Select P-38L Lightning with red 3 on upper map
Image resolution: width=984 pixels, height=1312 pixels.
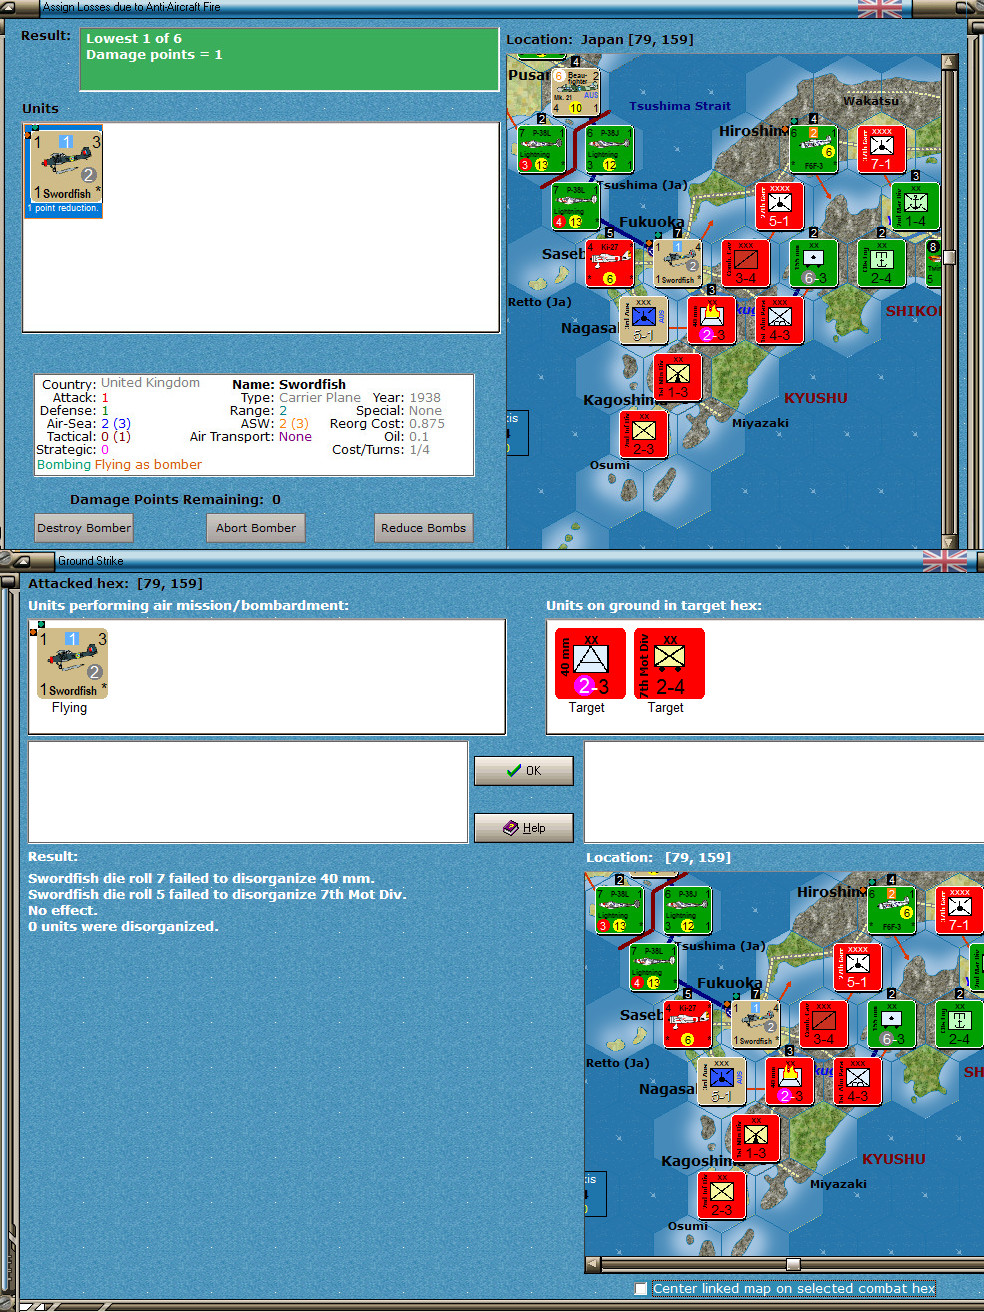(542, 149)
